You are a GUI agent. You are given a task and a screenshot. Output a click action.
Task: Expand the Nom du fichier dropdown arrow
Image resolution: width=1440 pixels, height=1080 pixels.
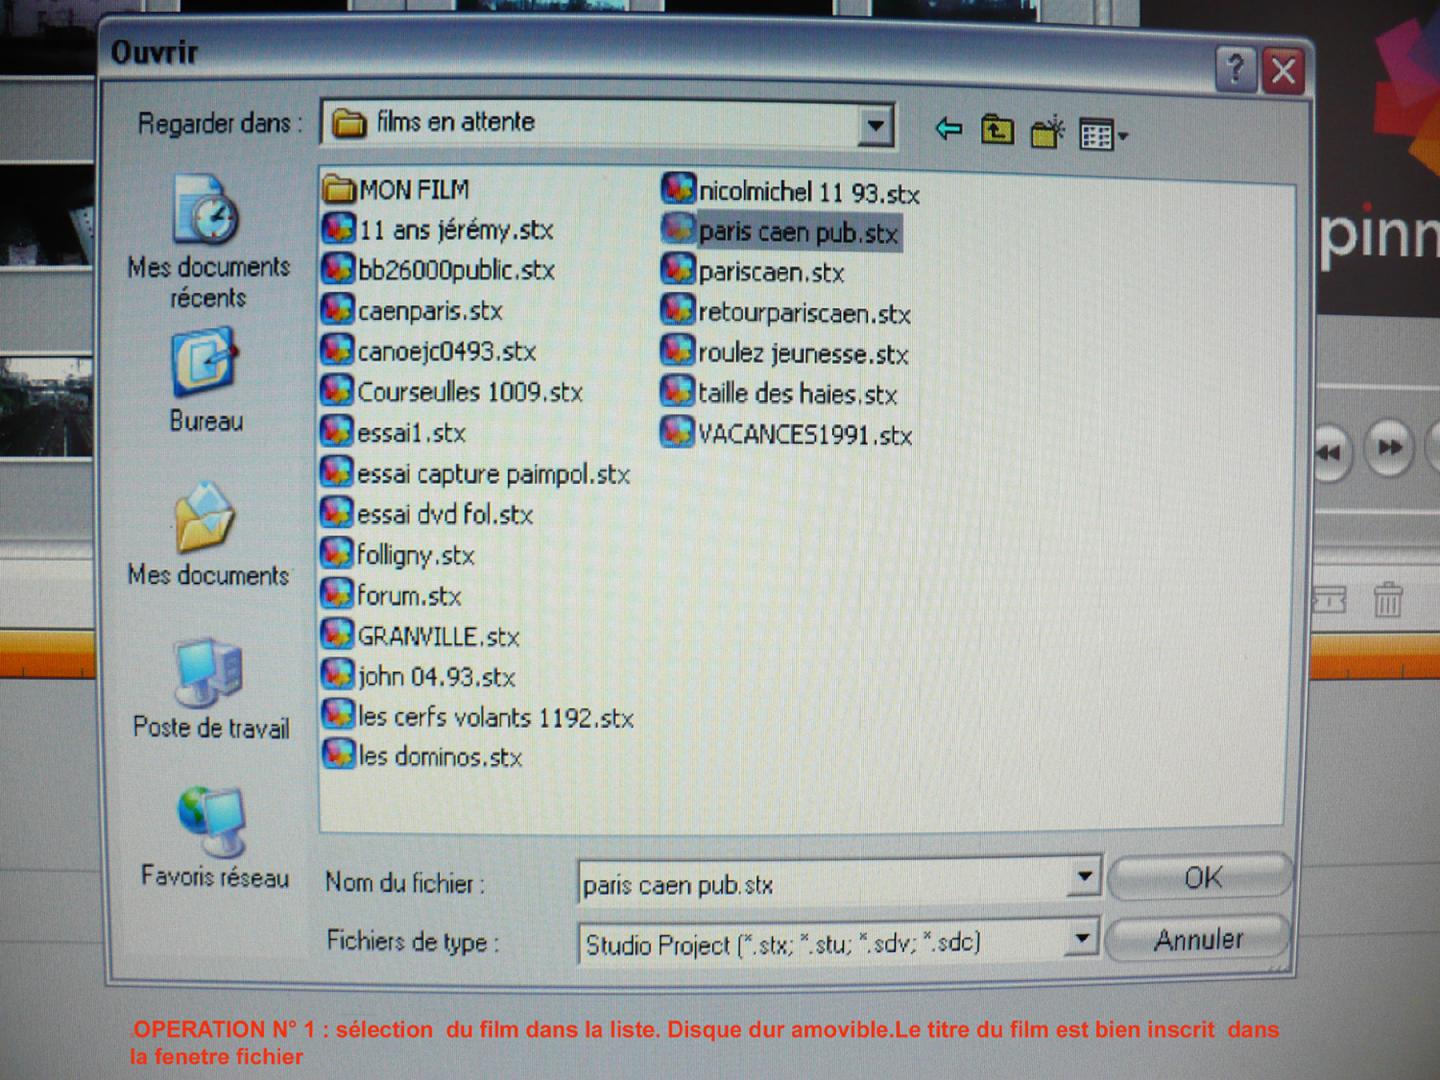[x=1084, y=878]
